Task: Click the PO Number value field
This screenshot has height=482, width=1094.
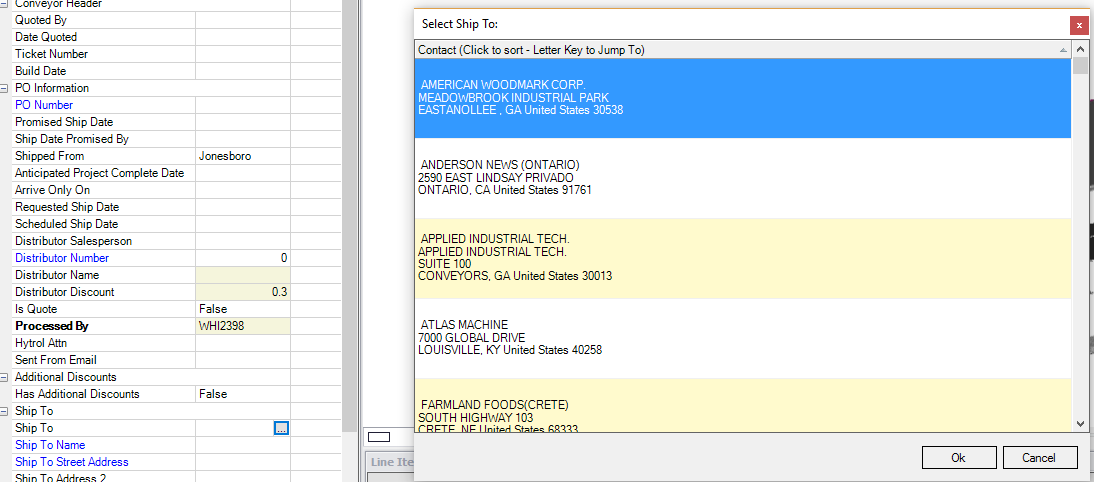Action: coord(243,105)
